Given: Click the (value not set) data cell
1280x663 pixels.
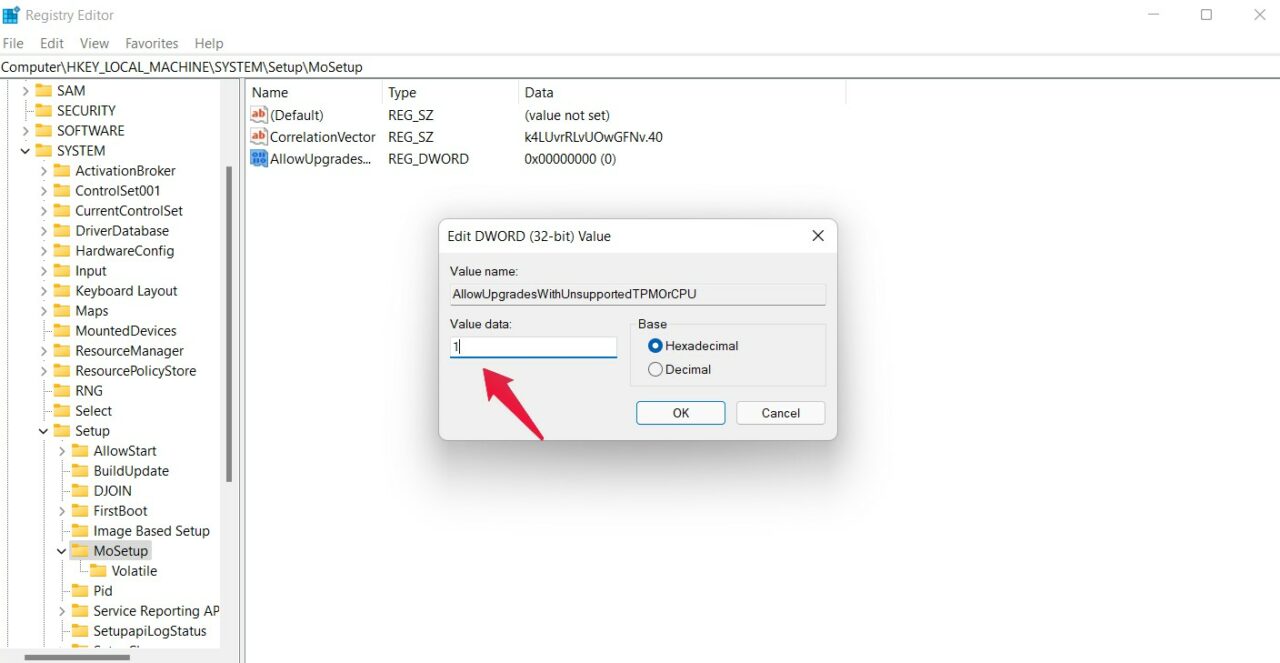Looking at the screenshot, I should click(x=567, y=115).
